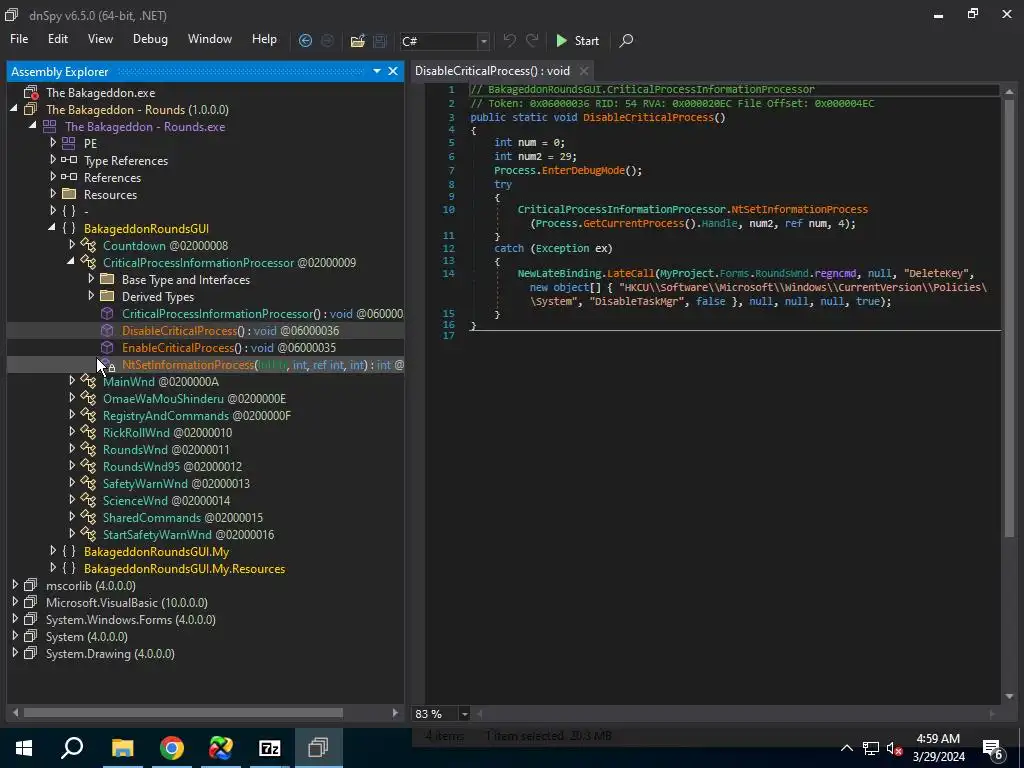This screenshot has width=1024, height=768.
Task: Collapse The Bakageddon - Rounds.exe module
Action: coord(33,126)
